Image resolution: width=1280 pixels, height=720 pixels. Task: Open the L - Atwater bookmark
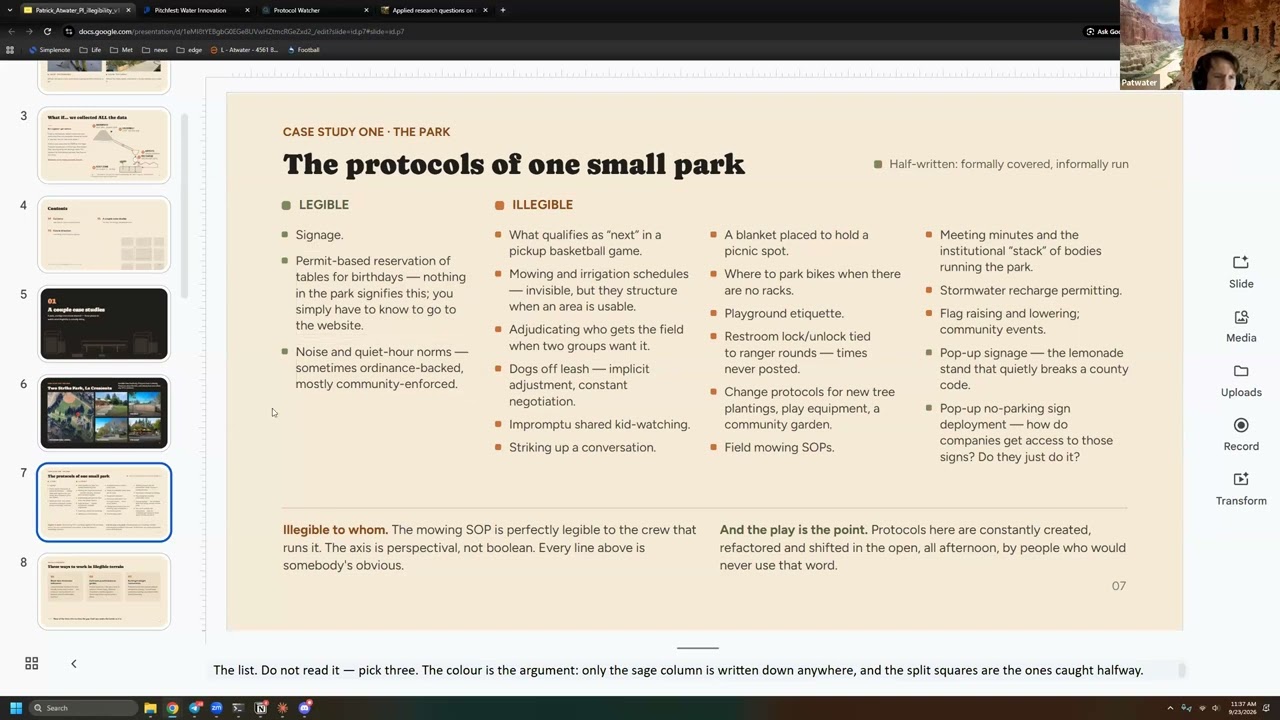pyautogui.click(x=244, y=50)
